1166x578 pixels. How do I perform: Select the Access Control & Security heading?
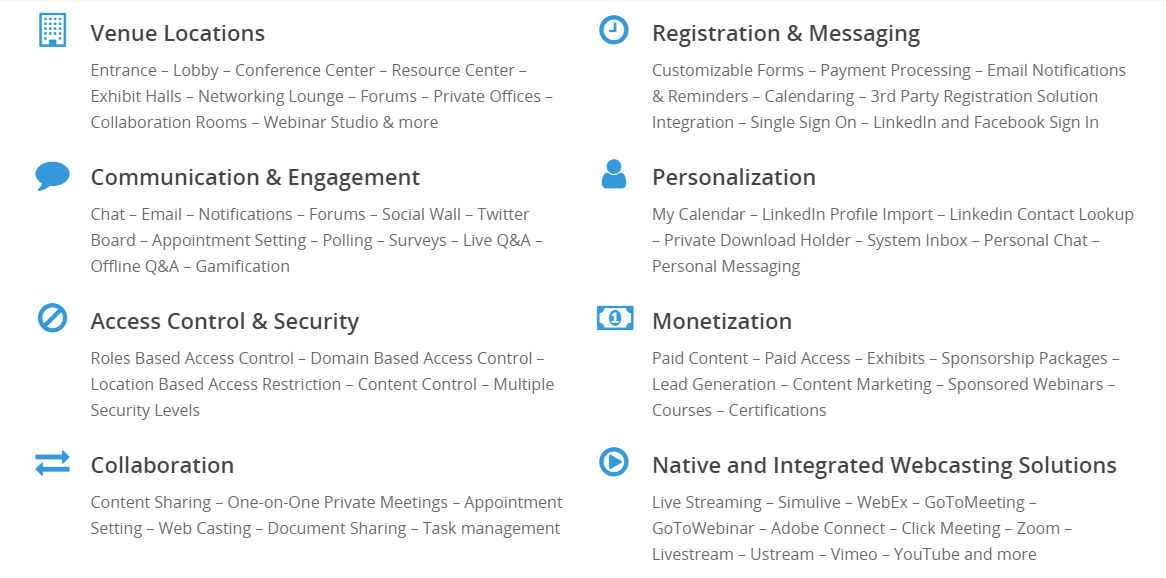224,321
